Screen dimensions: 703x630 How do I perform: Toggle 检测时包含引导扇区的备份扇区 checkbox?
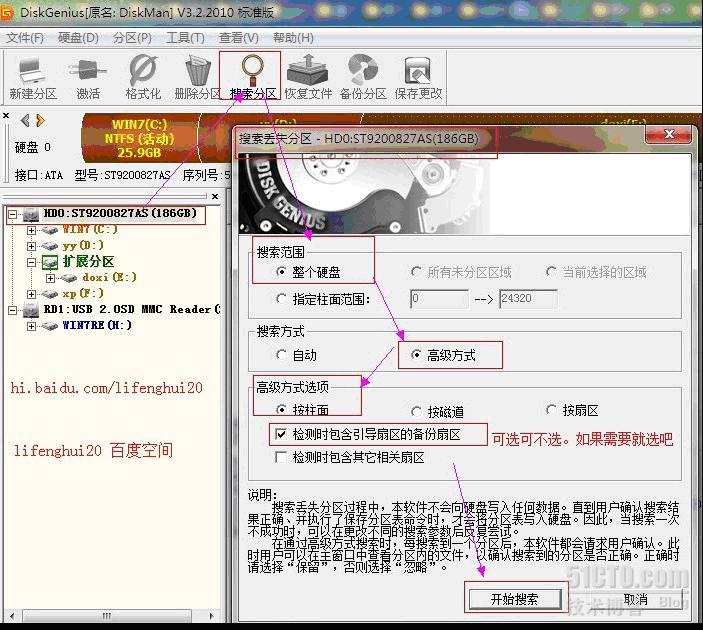[x=281, y=434]
